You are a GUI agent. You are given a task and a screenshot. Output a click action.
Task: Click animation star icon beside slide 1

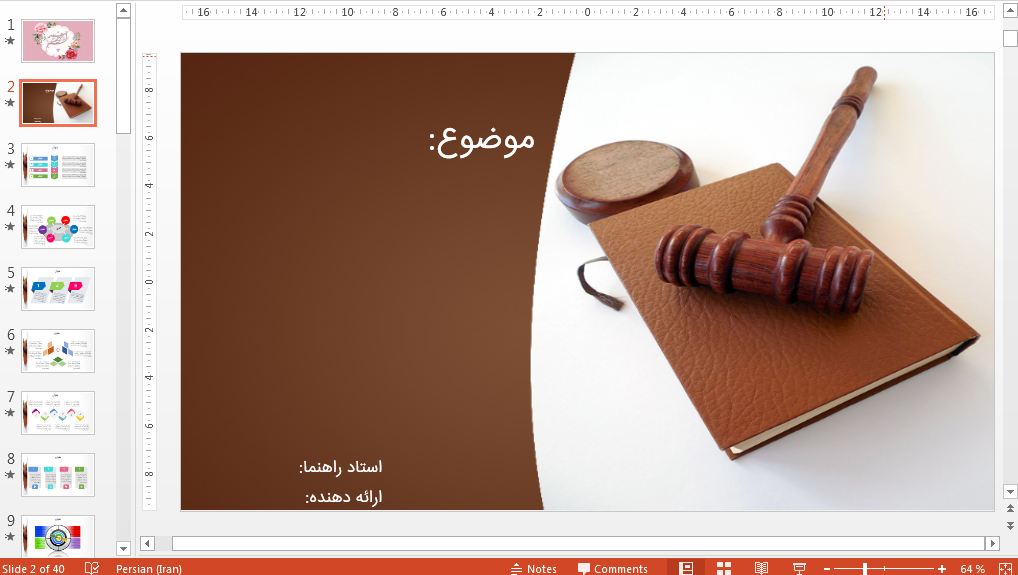[x=10, y=40]
